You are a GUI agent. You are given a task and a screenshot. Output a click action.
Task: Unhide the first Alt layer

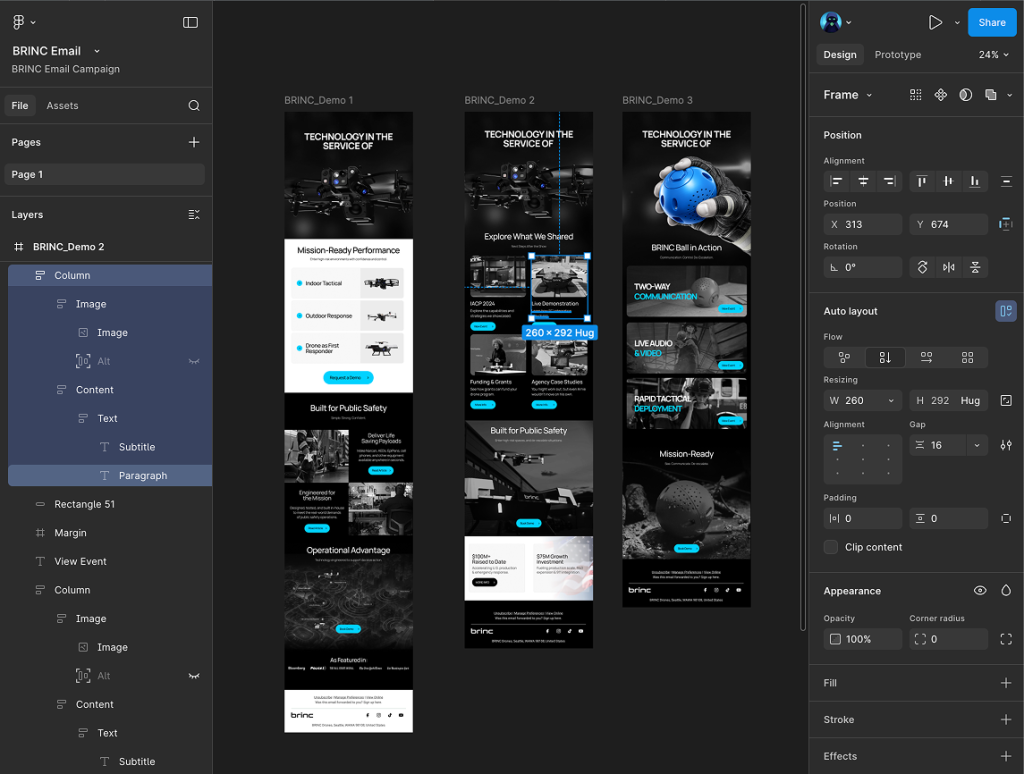[x=194, y=361]
